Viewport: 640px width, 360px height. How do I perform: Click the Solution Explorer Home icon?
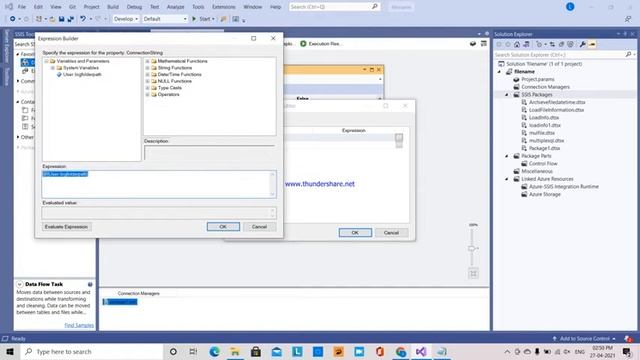pos(517,44)
